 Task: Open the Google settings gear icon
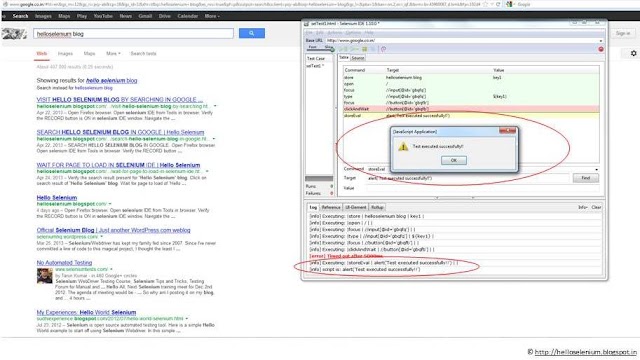tap(633, 53)
